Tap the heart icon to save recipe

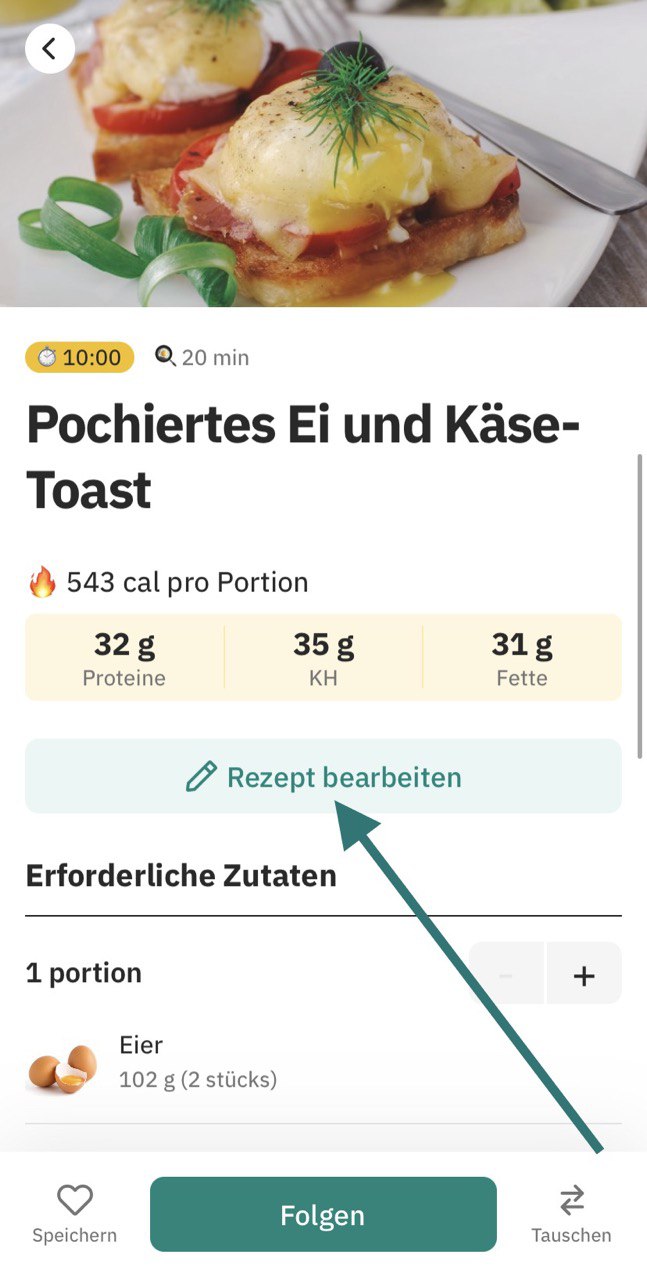74,1199
